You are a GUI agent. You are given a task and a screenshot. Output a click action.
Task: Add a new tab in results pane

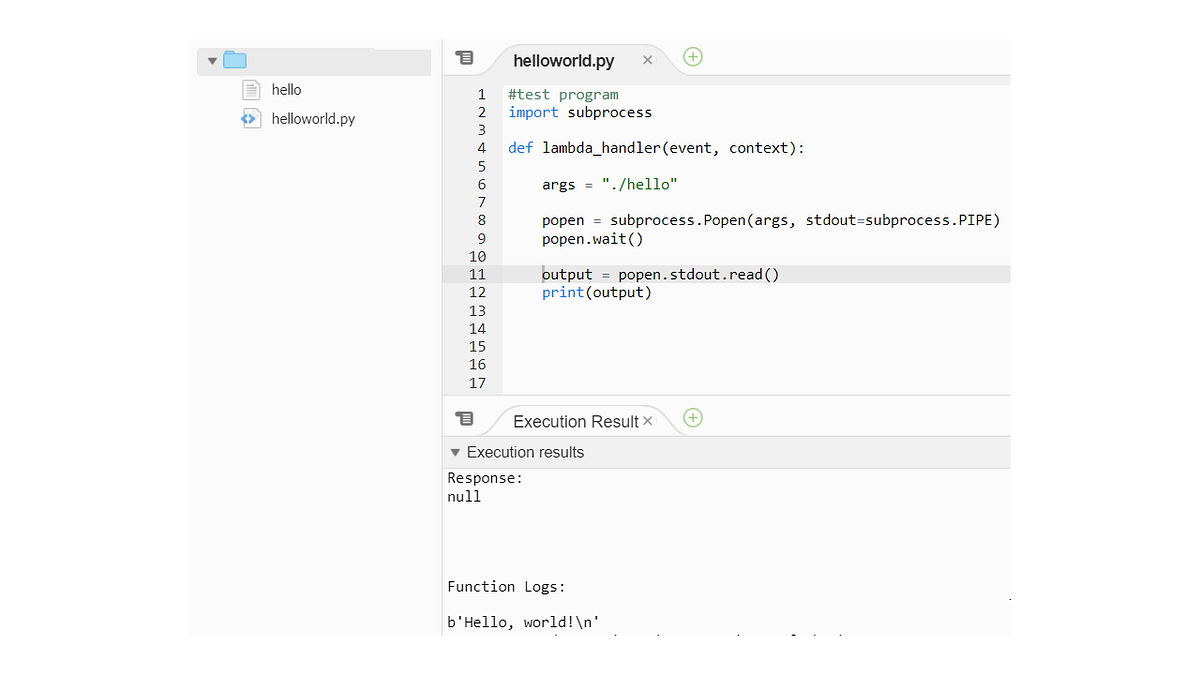693,418
